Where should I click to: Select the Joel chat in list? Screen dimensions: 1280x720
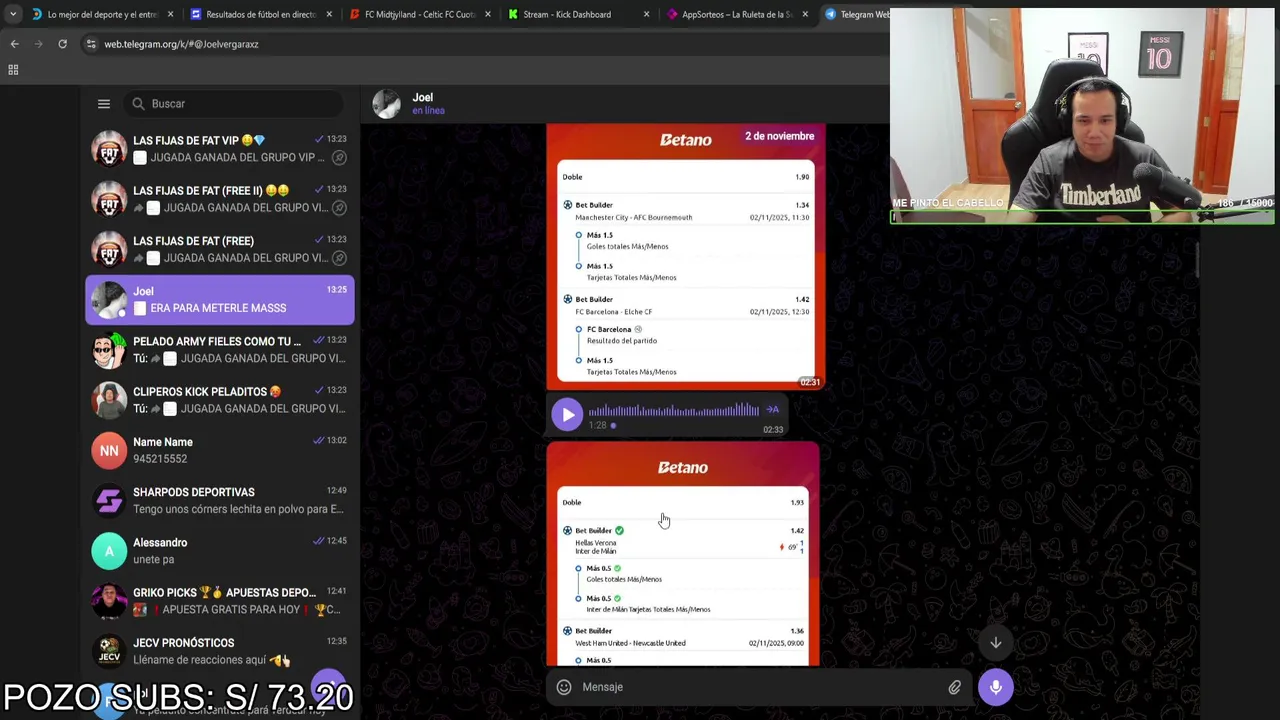220,300
